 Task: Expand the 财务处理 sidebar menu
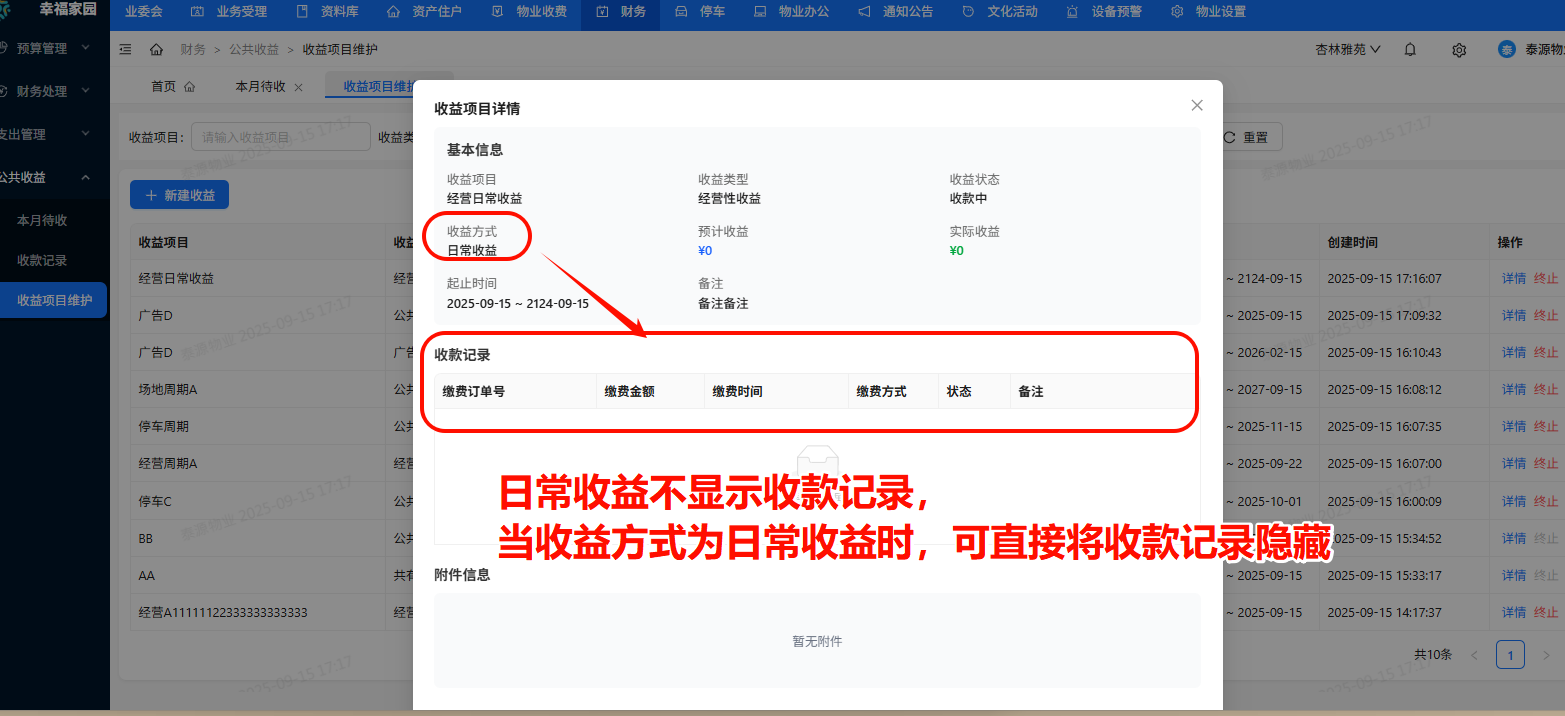85,91
